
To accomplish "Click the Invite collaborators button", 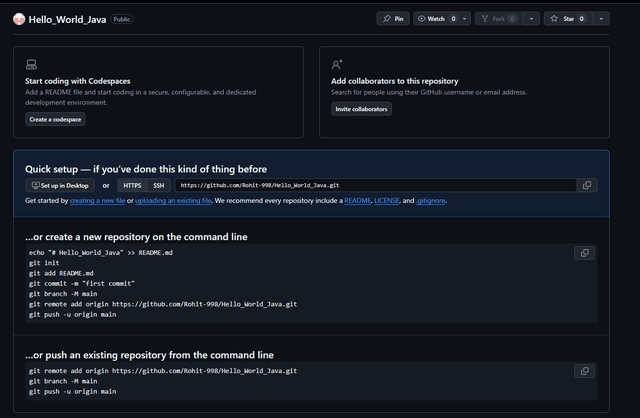I will [361, 109].
